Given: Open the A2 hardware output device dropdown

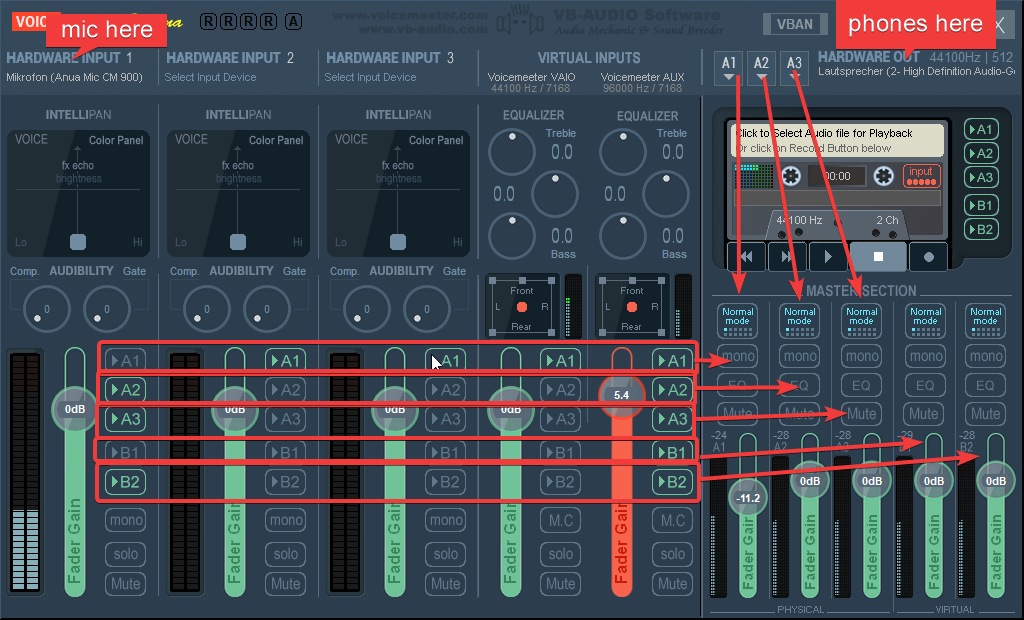Looking at the screenshot, I should [762, 68].
